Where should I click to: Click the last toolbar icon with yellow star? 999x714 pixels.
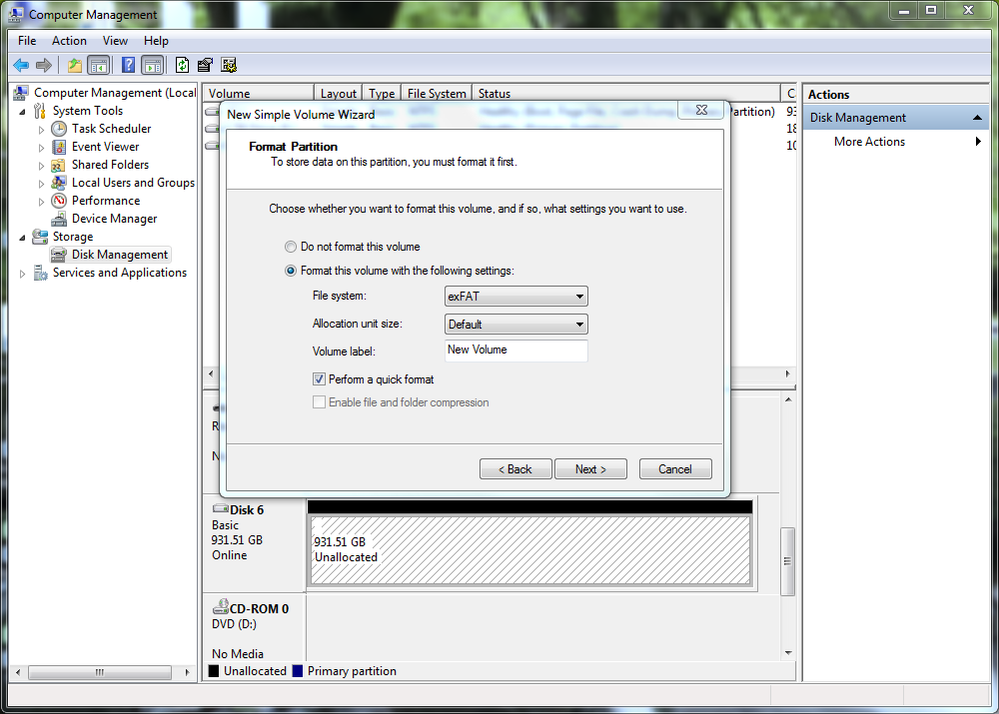click(229, 65)
